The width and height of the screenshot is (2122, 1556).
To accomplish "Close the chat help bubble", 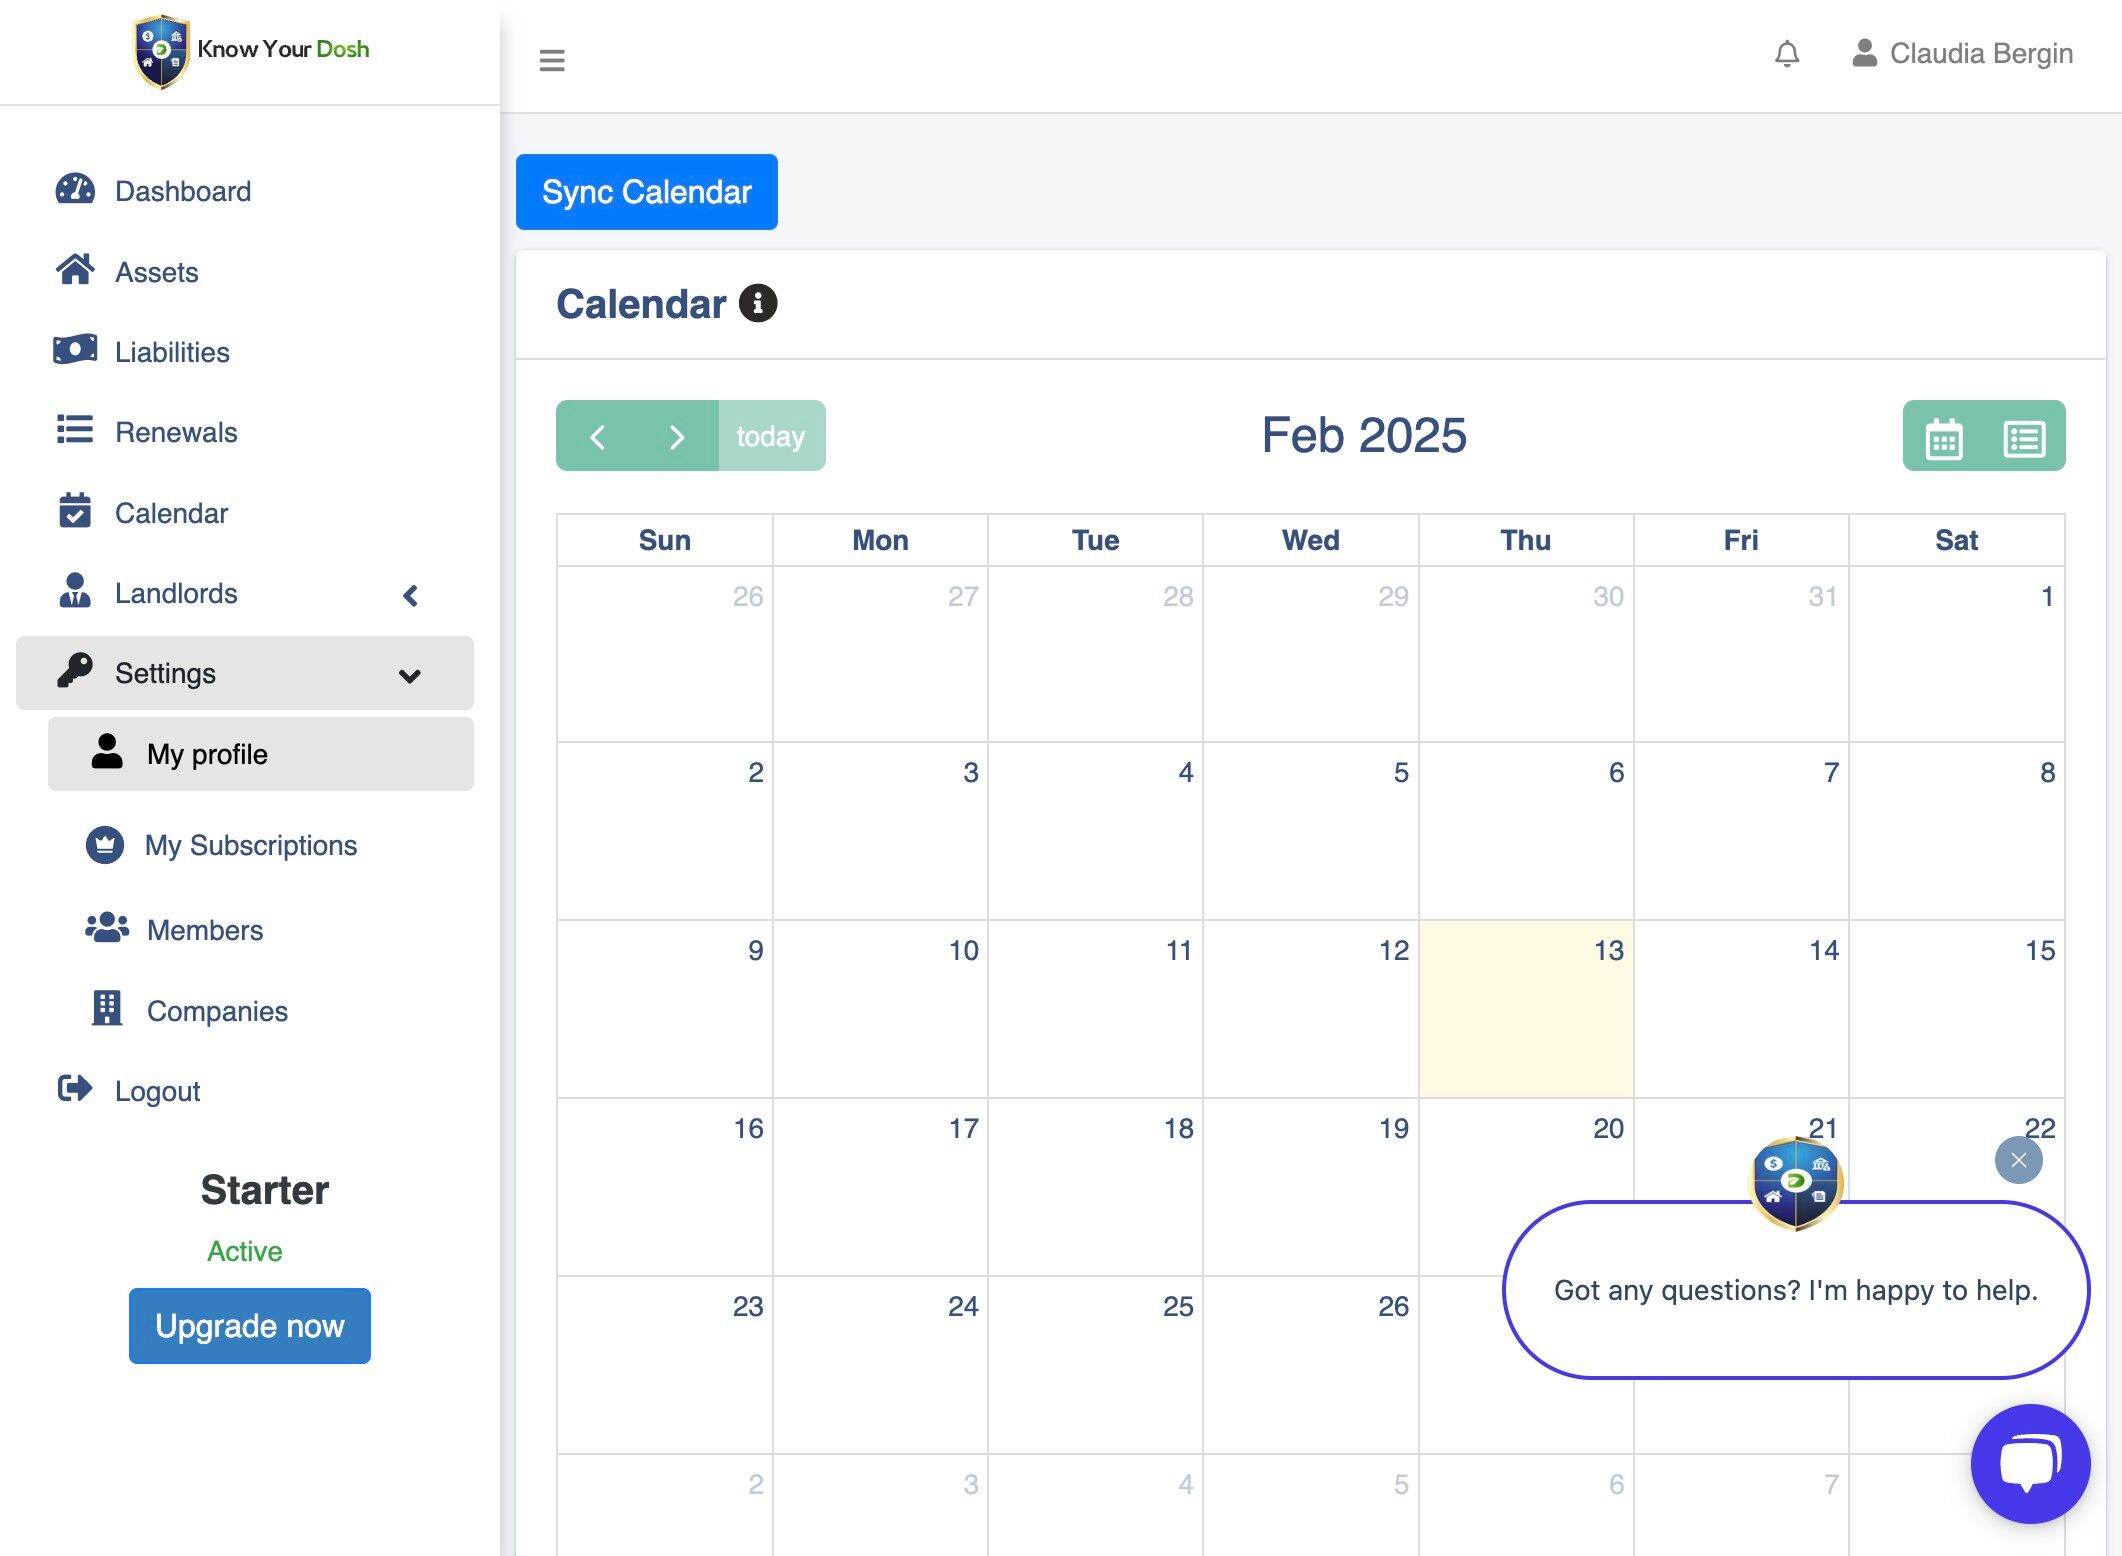I will (x=2018, y=1160).
